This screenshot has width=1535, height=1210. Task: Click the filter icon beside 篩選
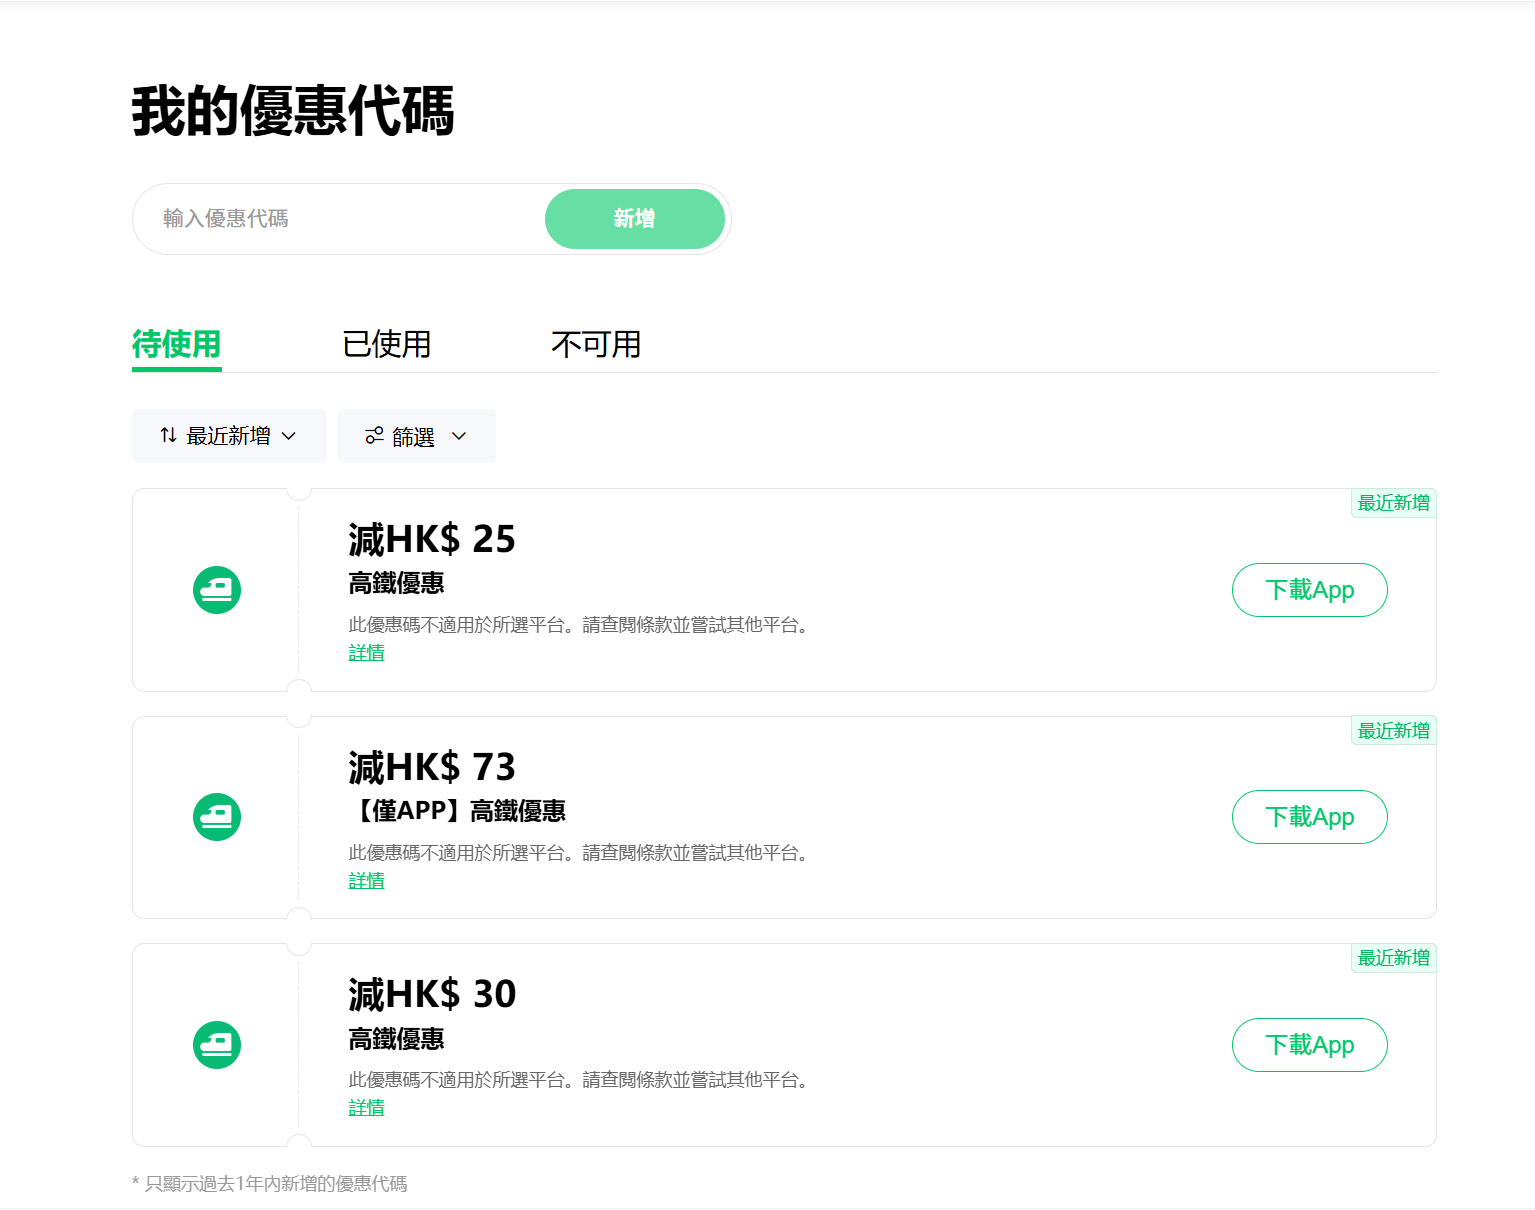click(374, 436)
